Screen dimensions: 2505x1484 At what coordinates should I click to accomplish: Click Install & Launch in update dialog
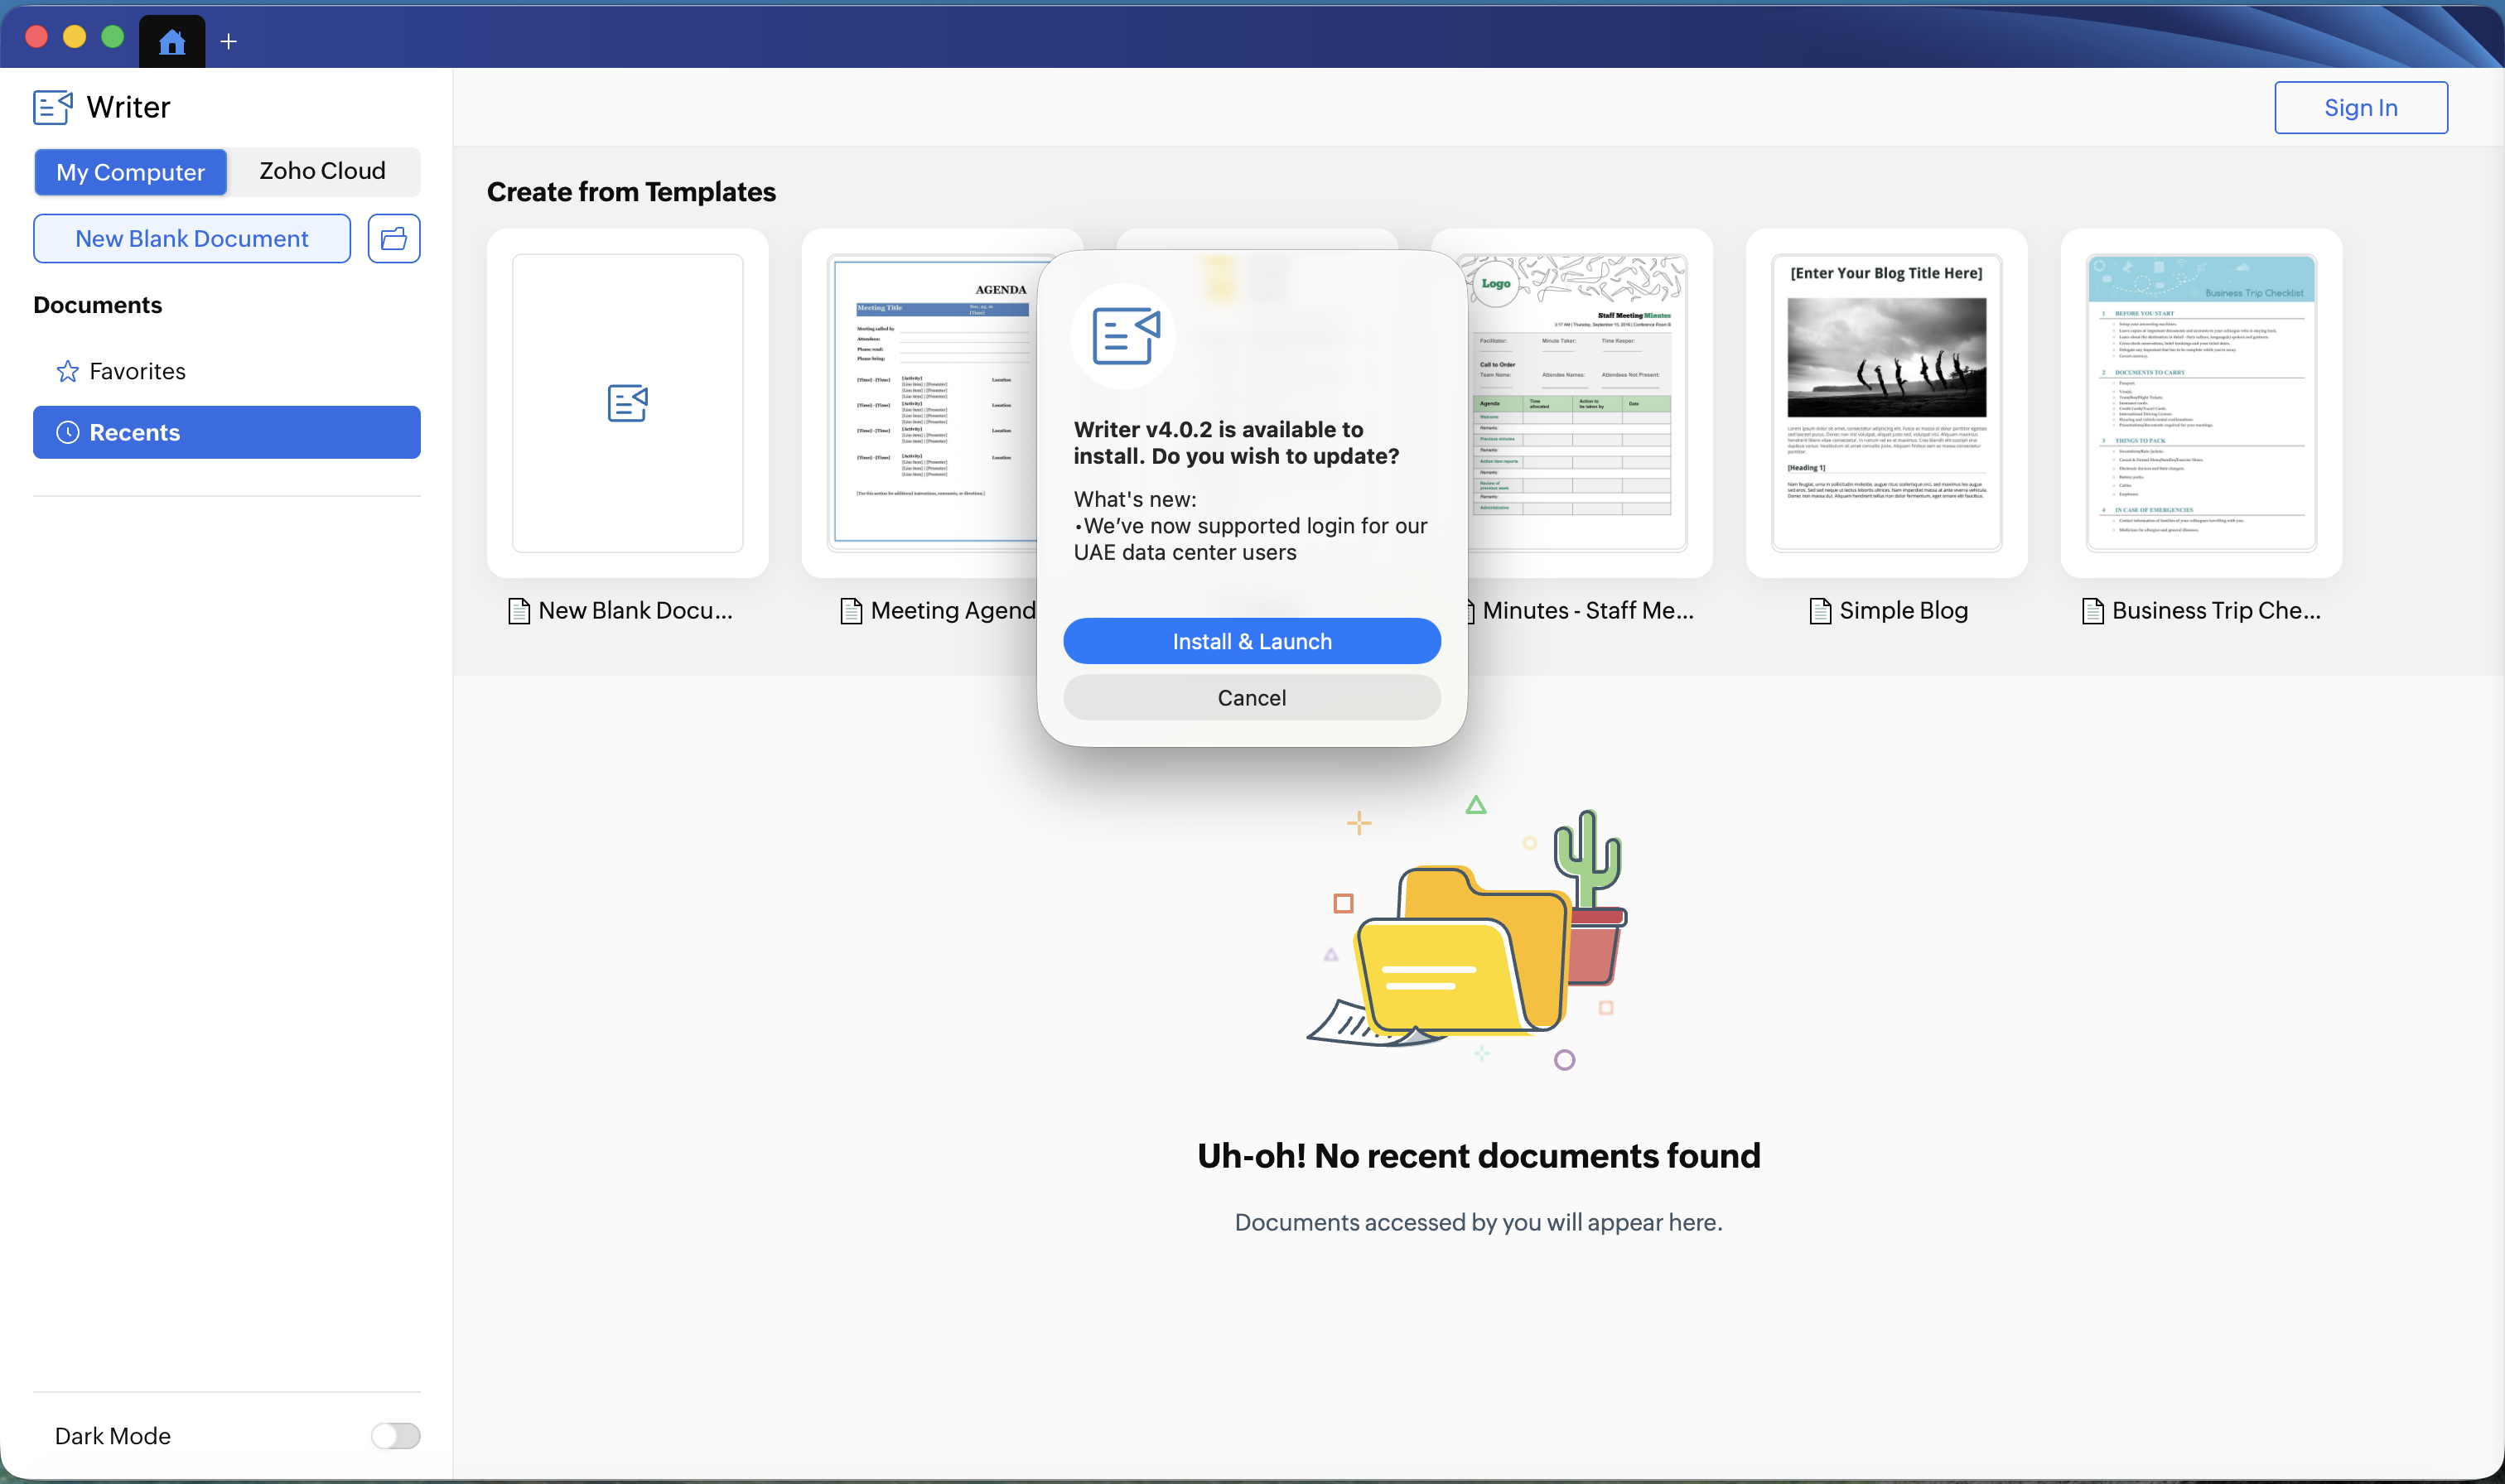tap(1252, 641)
